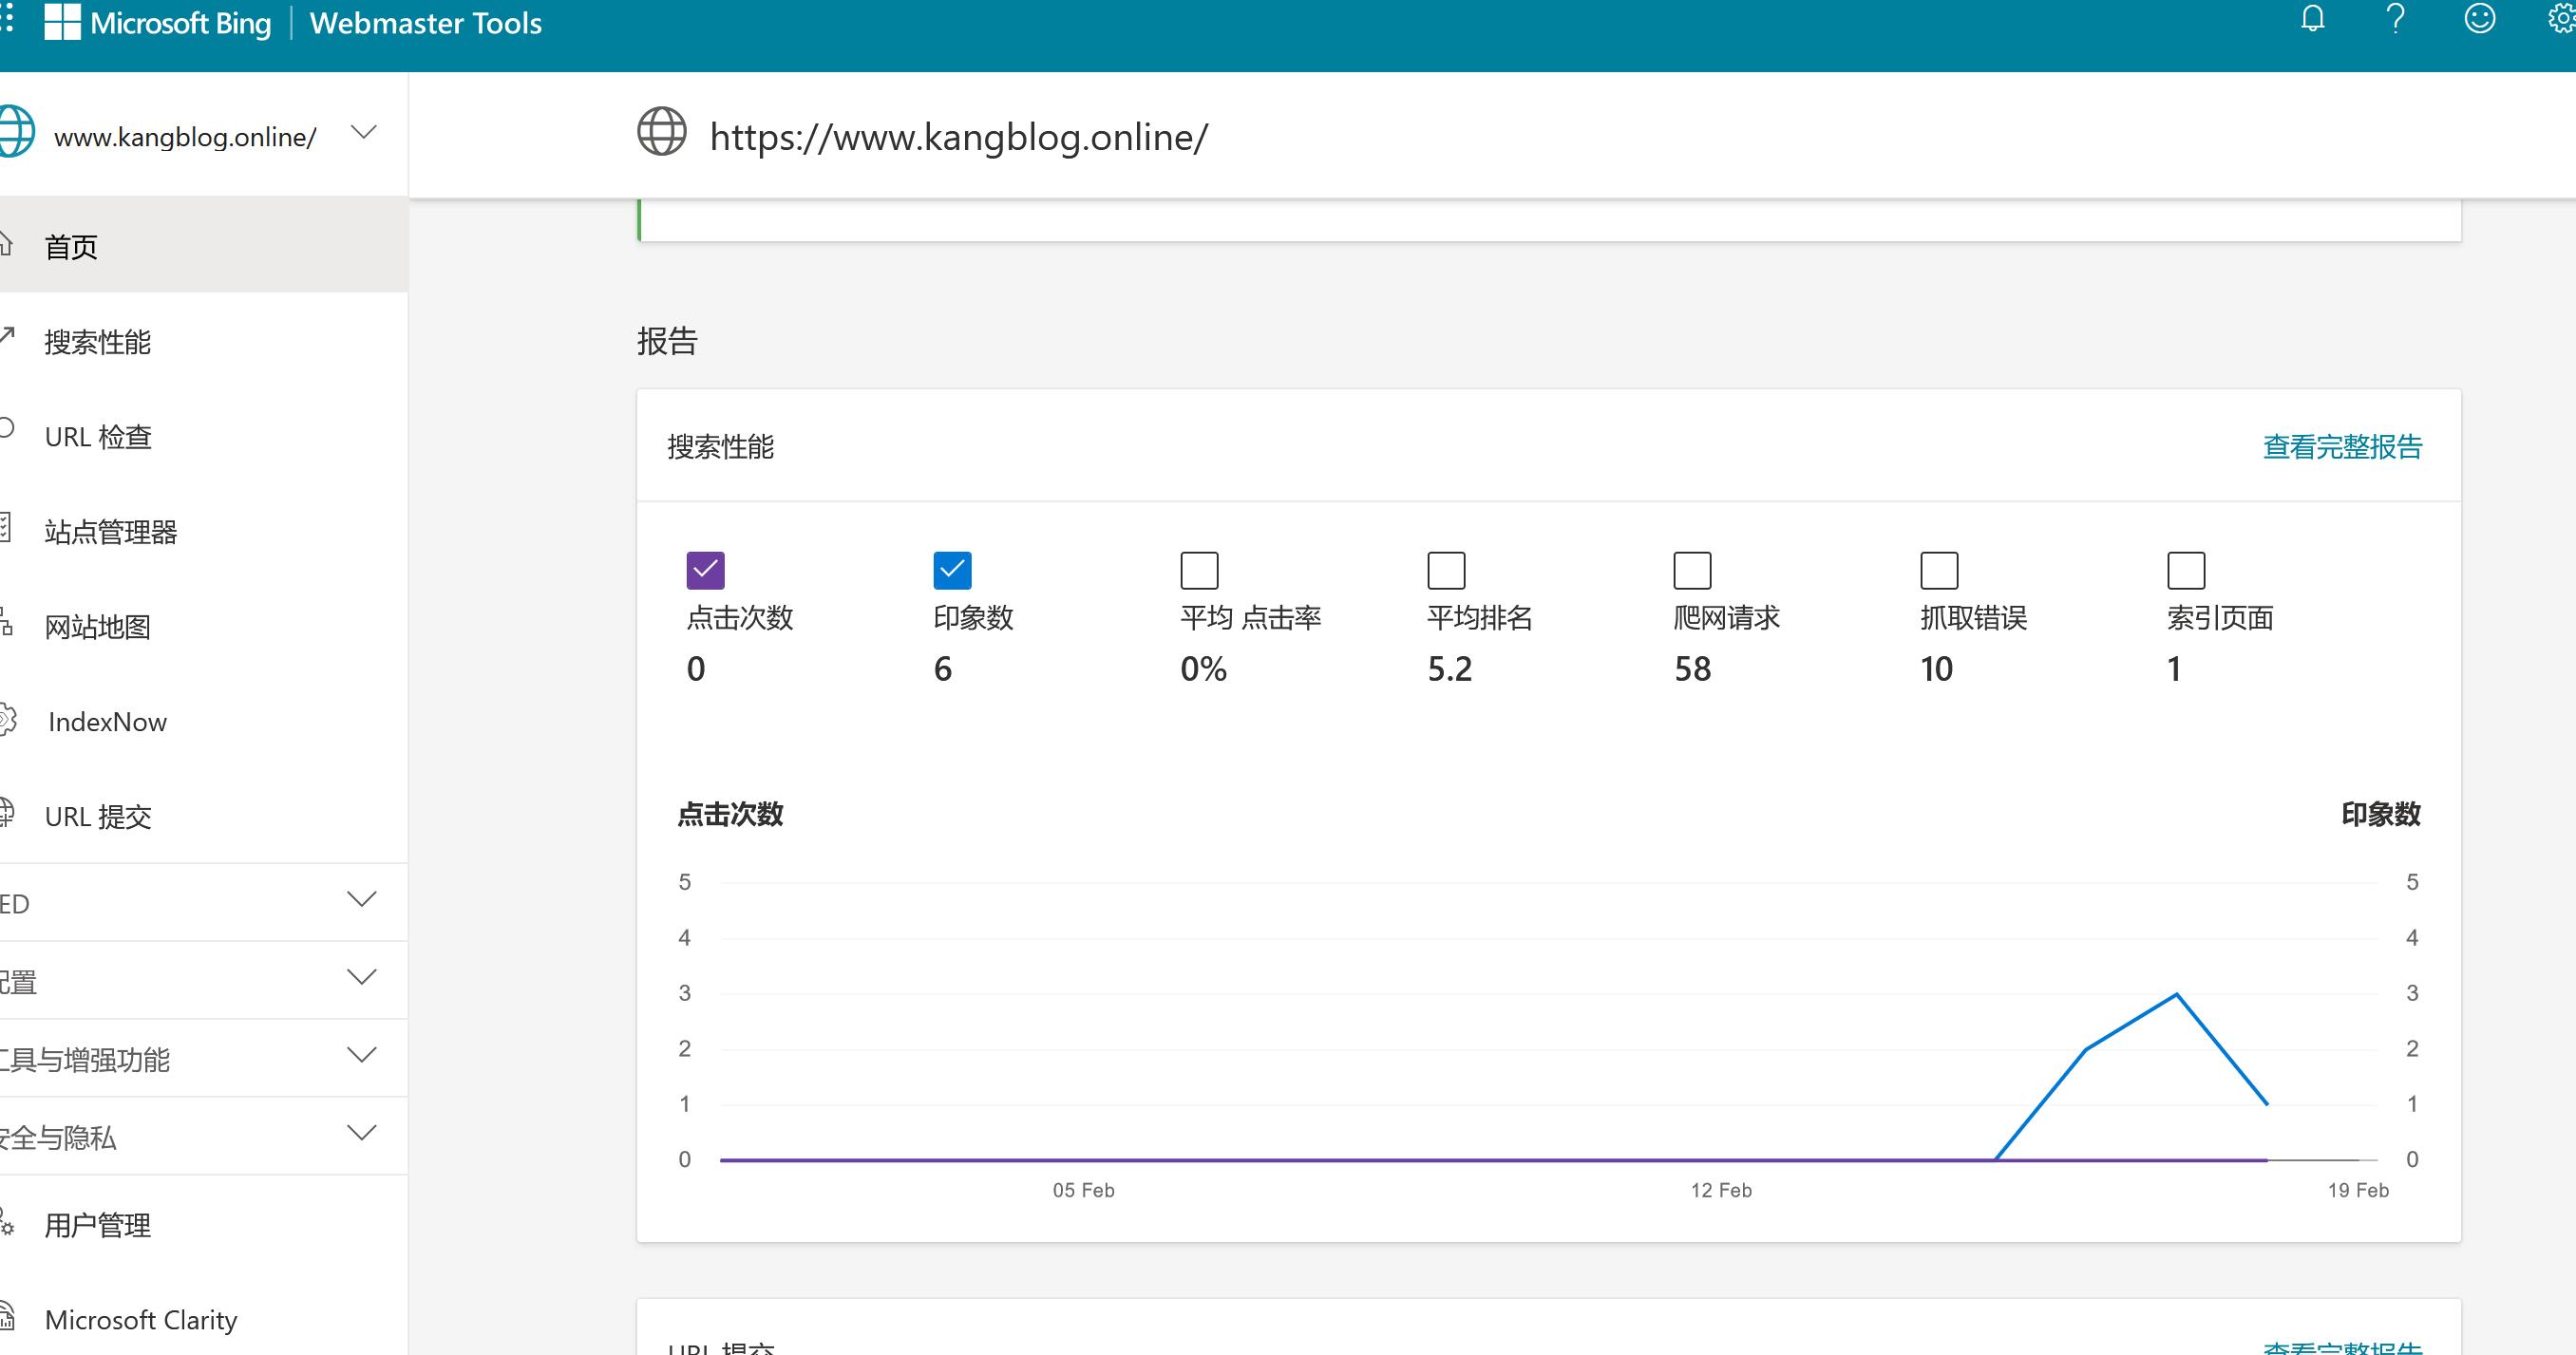2576x1355 pixels.
Task: Click the blue impressions line peak on chart
Action: click(2176, 994)
